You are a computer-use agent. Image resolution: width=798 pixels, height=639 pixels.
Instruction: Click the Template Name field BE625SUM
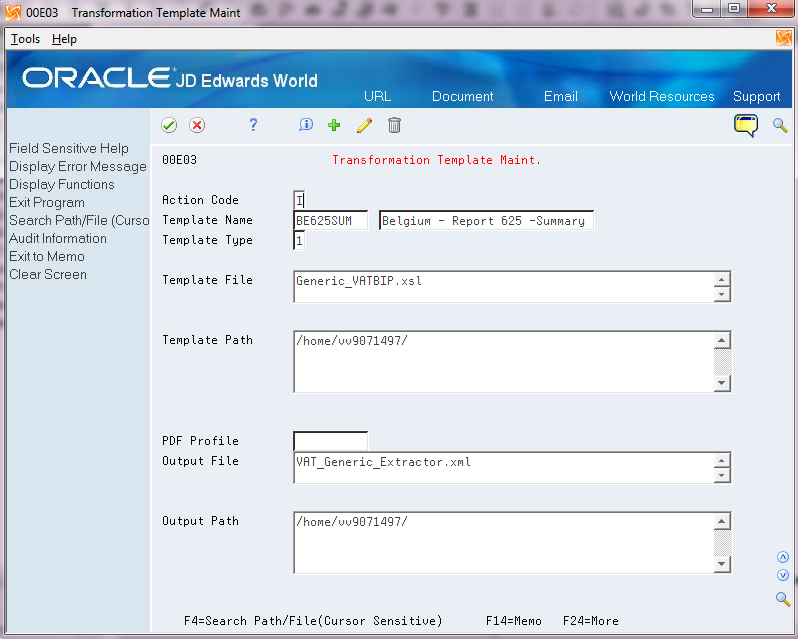[330, 220]
